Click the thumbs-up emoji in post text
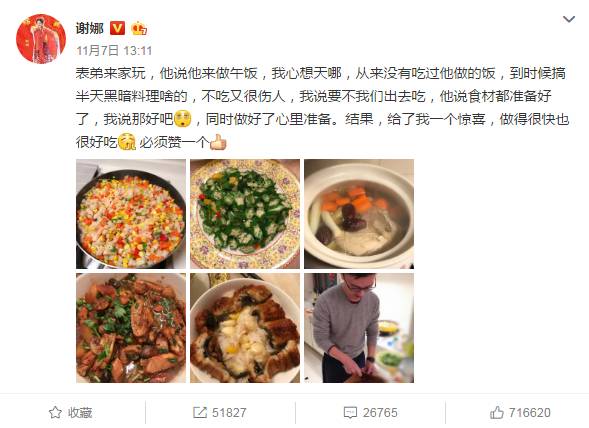The width and height of the screenshot is (589, 428). [x=218, y=142]
